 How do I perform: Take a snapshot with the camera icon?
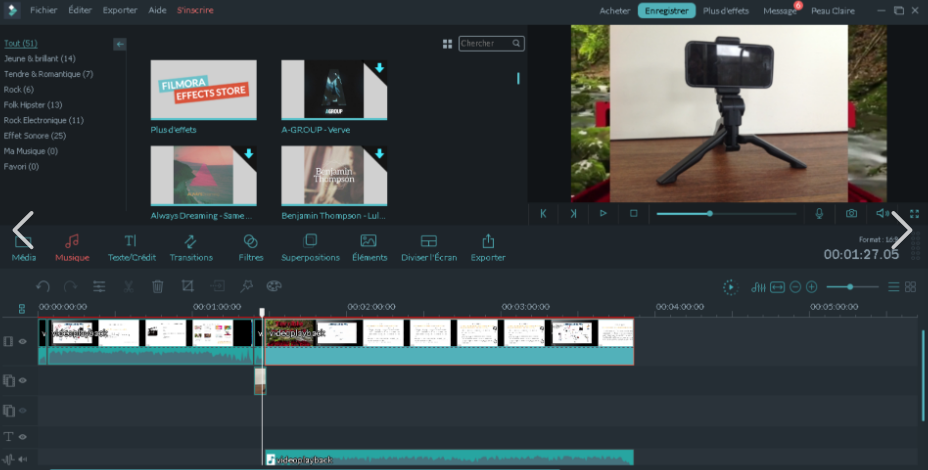click(851, 213)
